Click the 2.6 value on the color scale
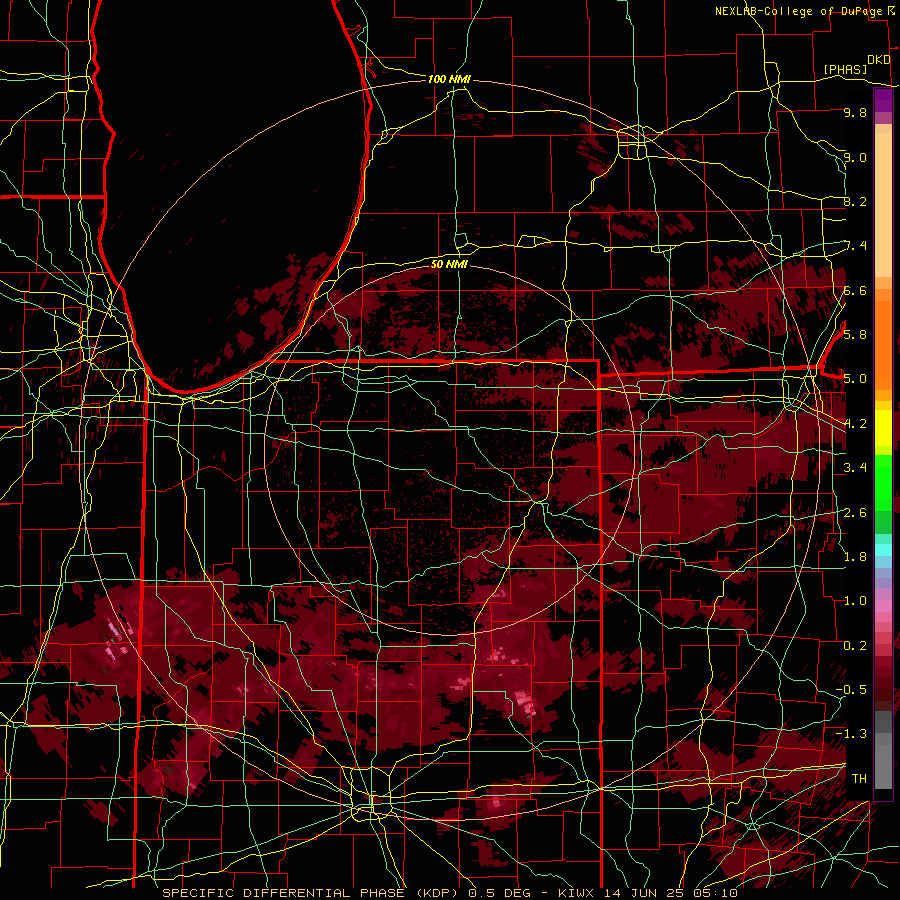900x900 pixels. [x=855, y=512]
